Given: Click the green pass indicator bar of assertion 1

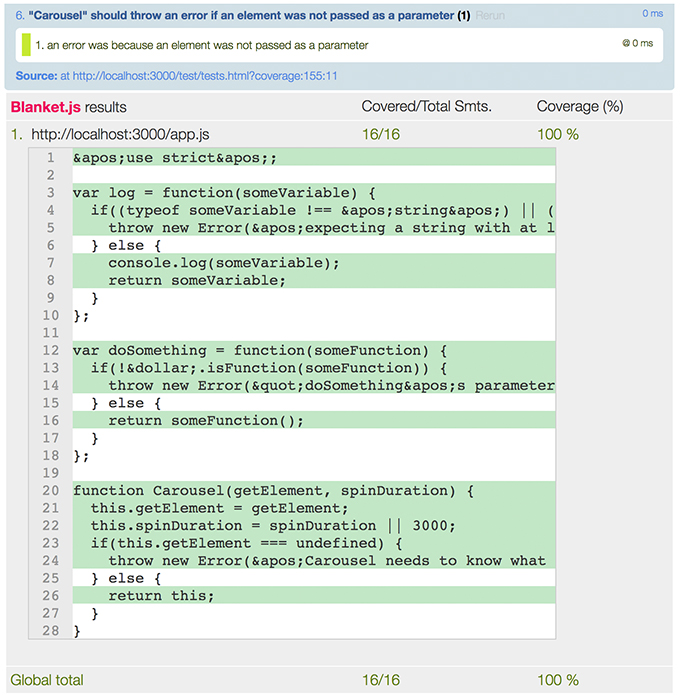Looking at the screenshot, I should 26,45.
